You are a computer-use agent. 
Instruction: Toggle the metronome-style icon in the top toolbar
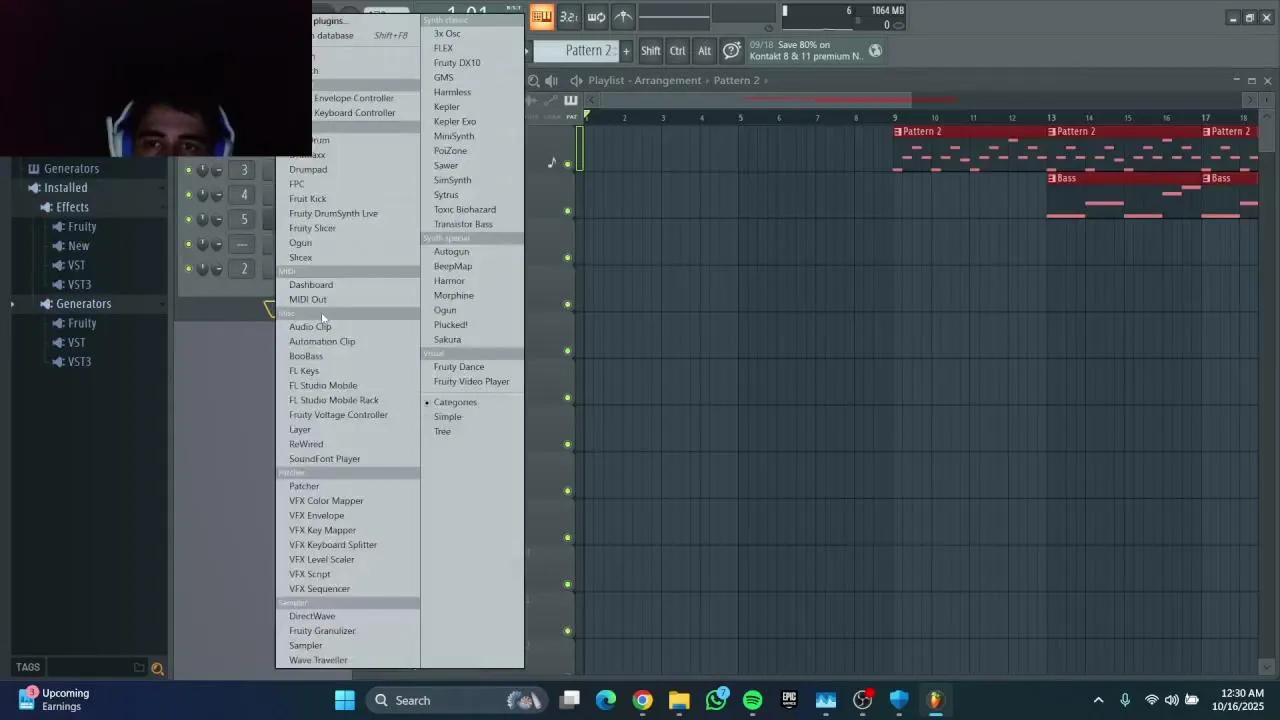click(x=623, y=16)
